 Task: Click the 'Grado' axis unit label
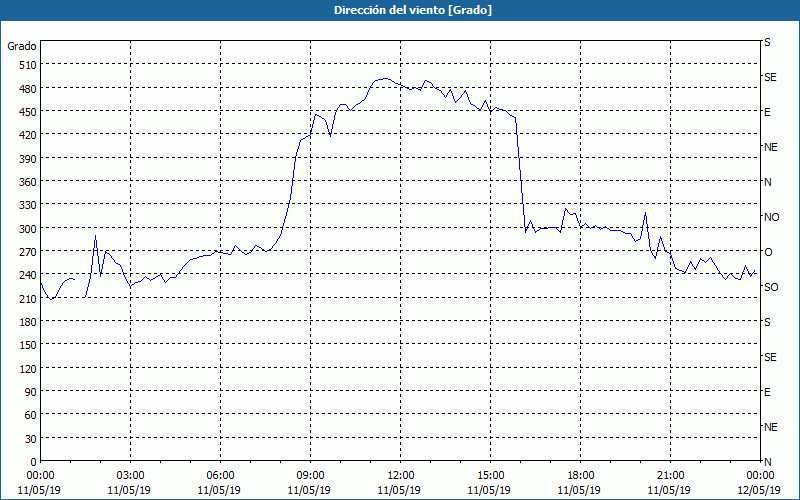[x=22, y=46]
